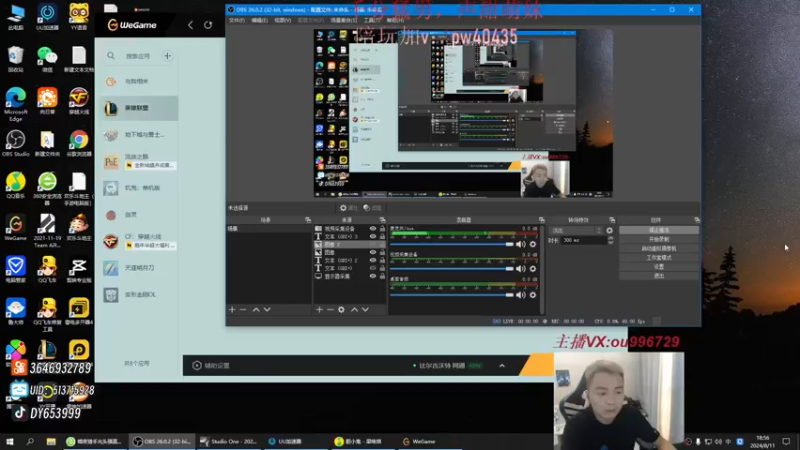Open 360 browser desktop icon
Image resolution: width=800 pixels, height=450 pixels.
coord(47,188)
